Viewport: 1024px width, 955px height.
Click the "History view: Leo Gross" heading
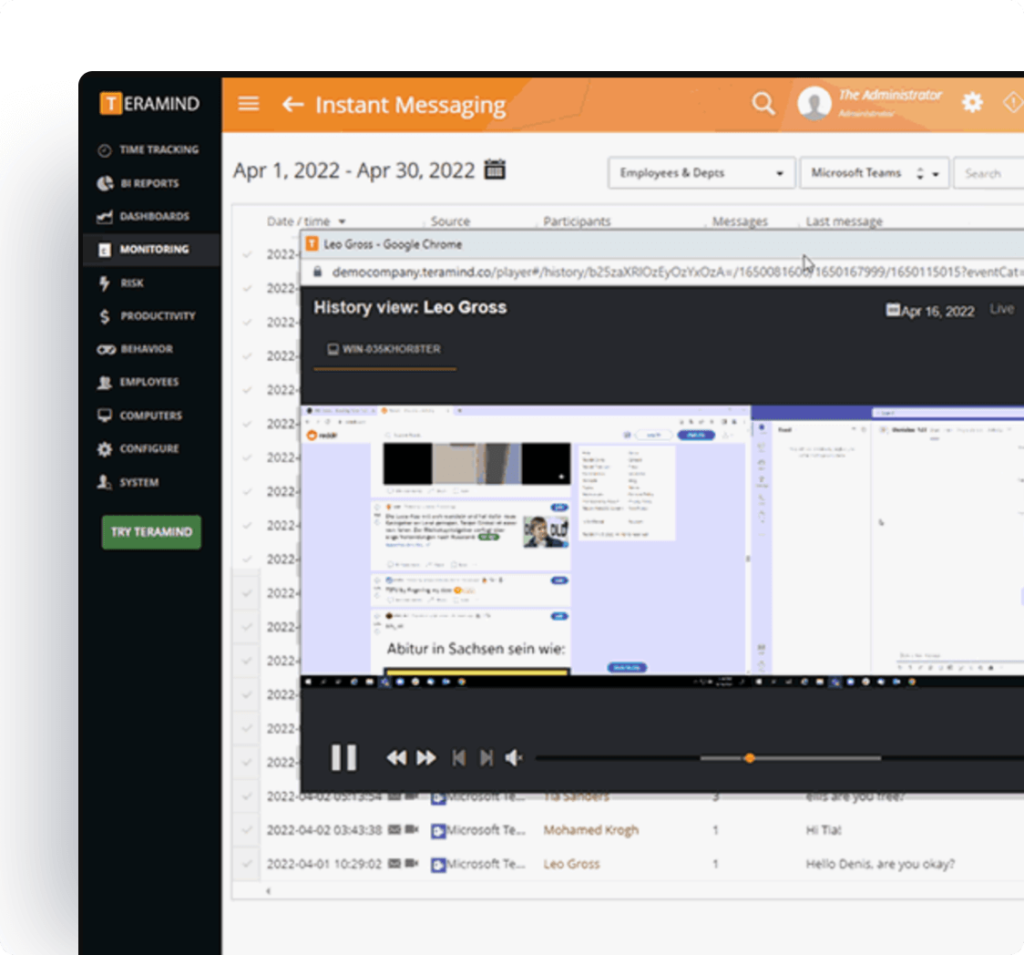pyautogui.click(x=410, y=307)
